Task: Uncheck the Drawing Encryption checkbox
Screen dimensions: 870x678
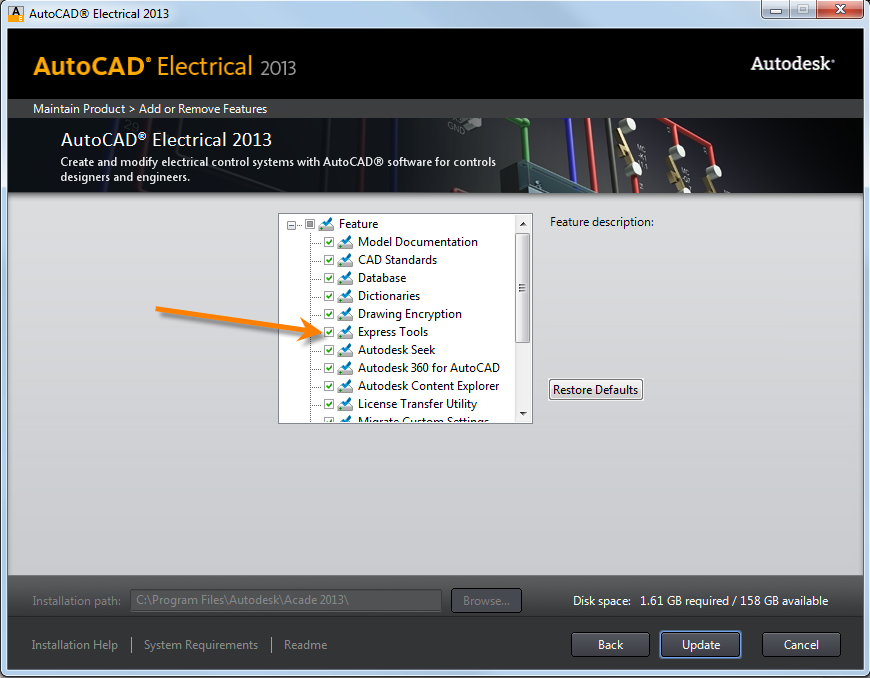Action: (329, 314)
